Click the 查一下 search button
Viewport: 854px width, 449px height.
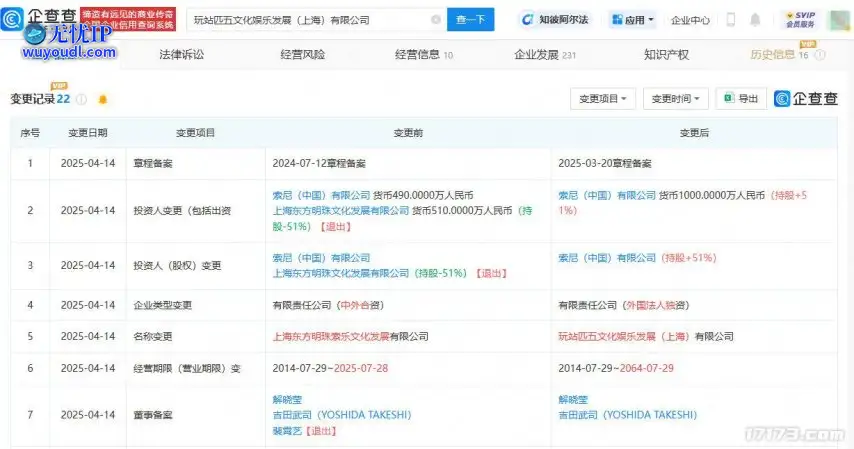(x=471, y=20)
